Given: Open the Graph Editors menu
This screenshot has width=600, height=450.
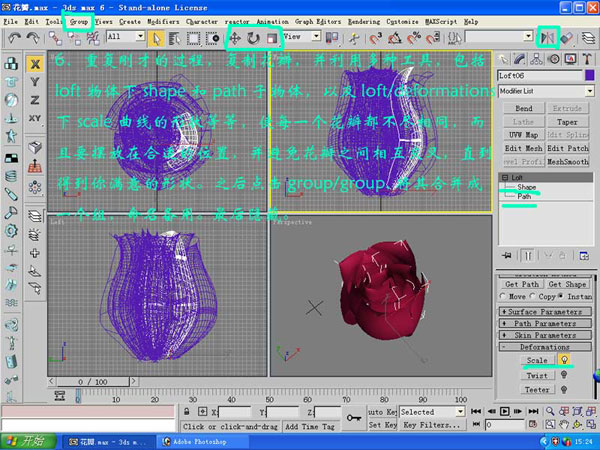Looking at the screenshot, I should 318,22.
